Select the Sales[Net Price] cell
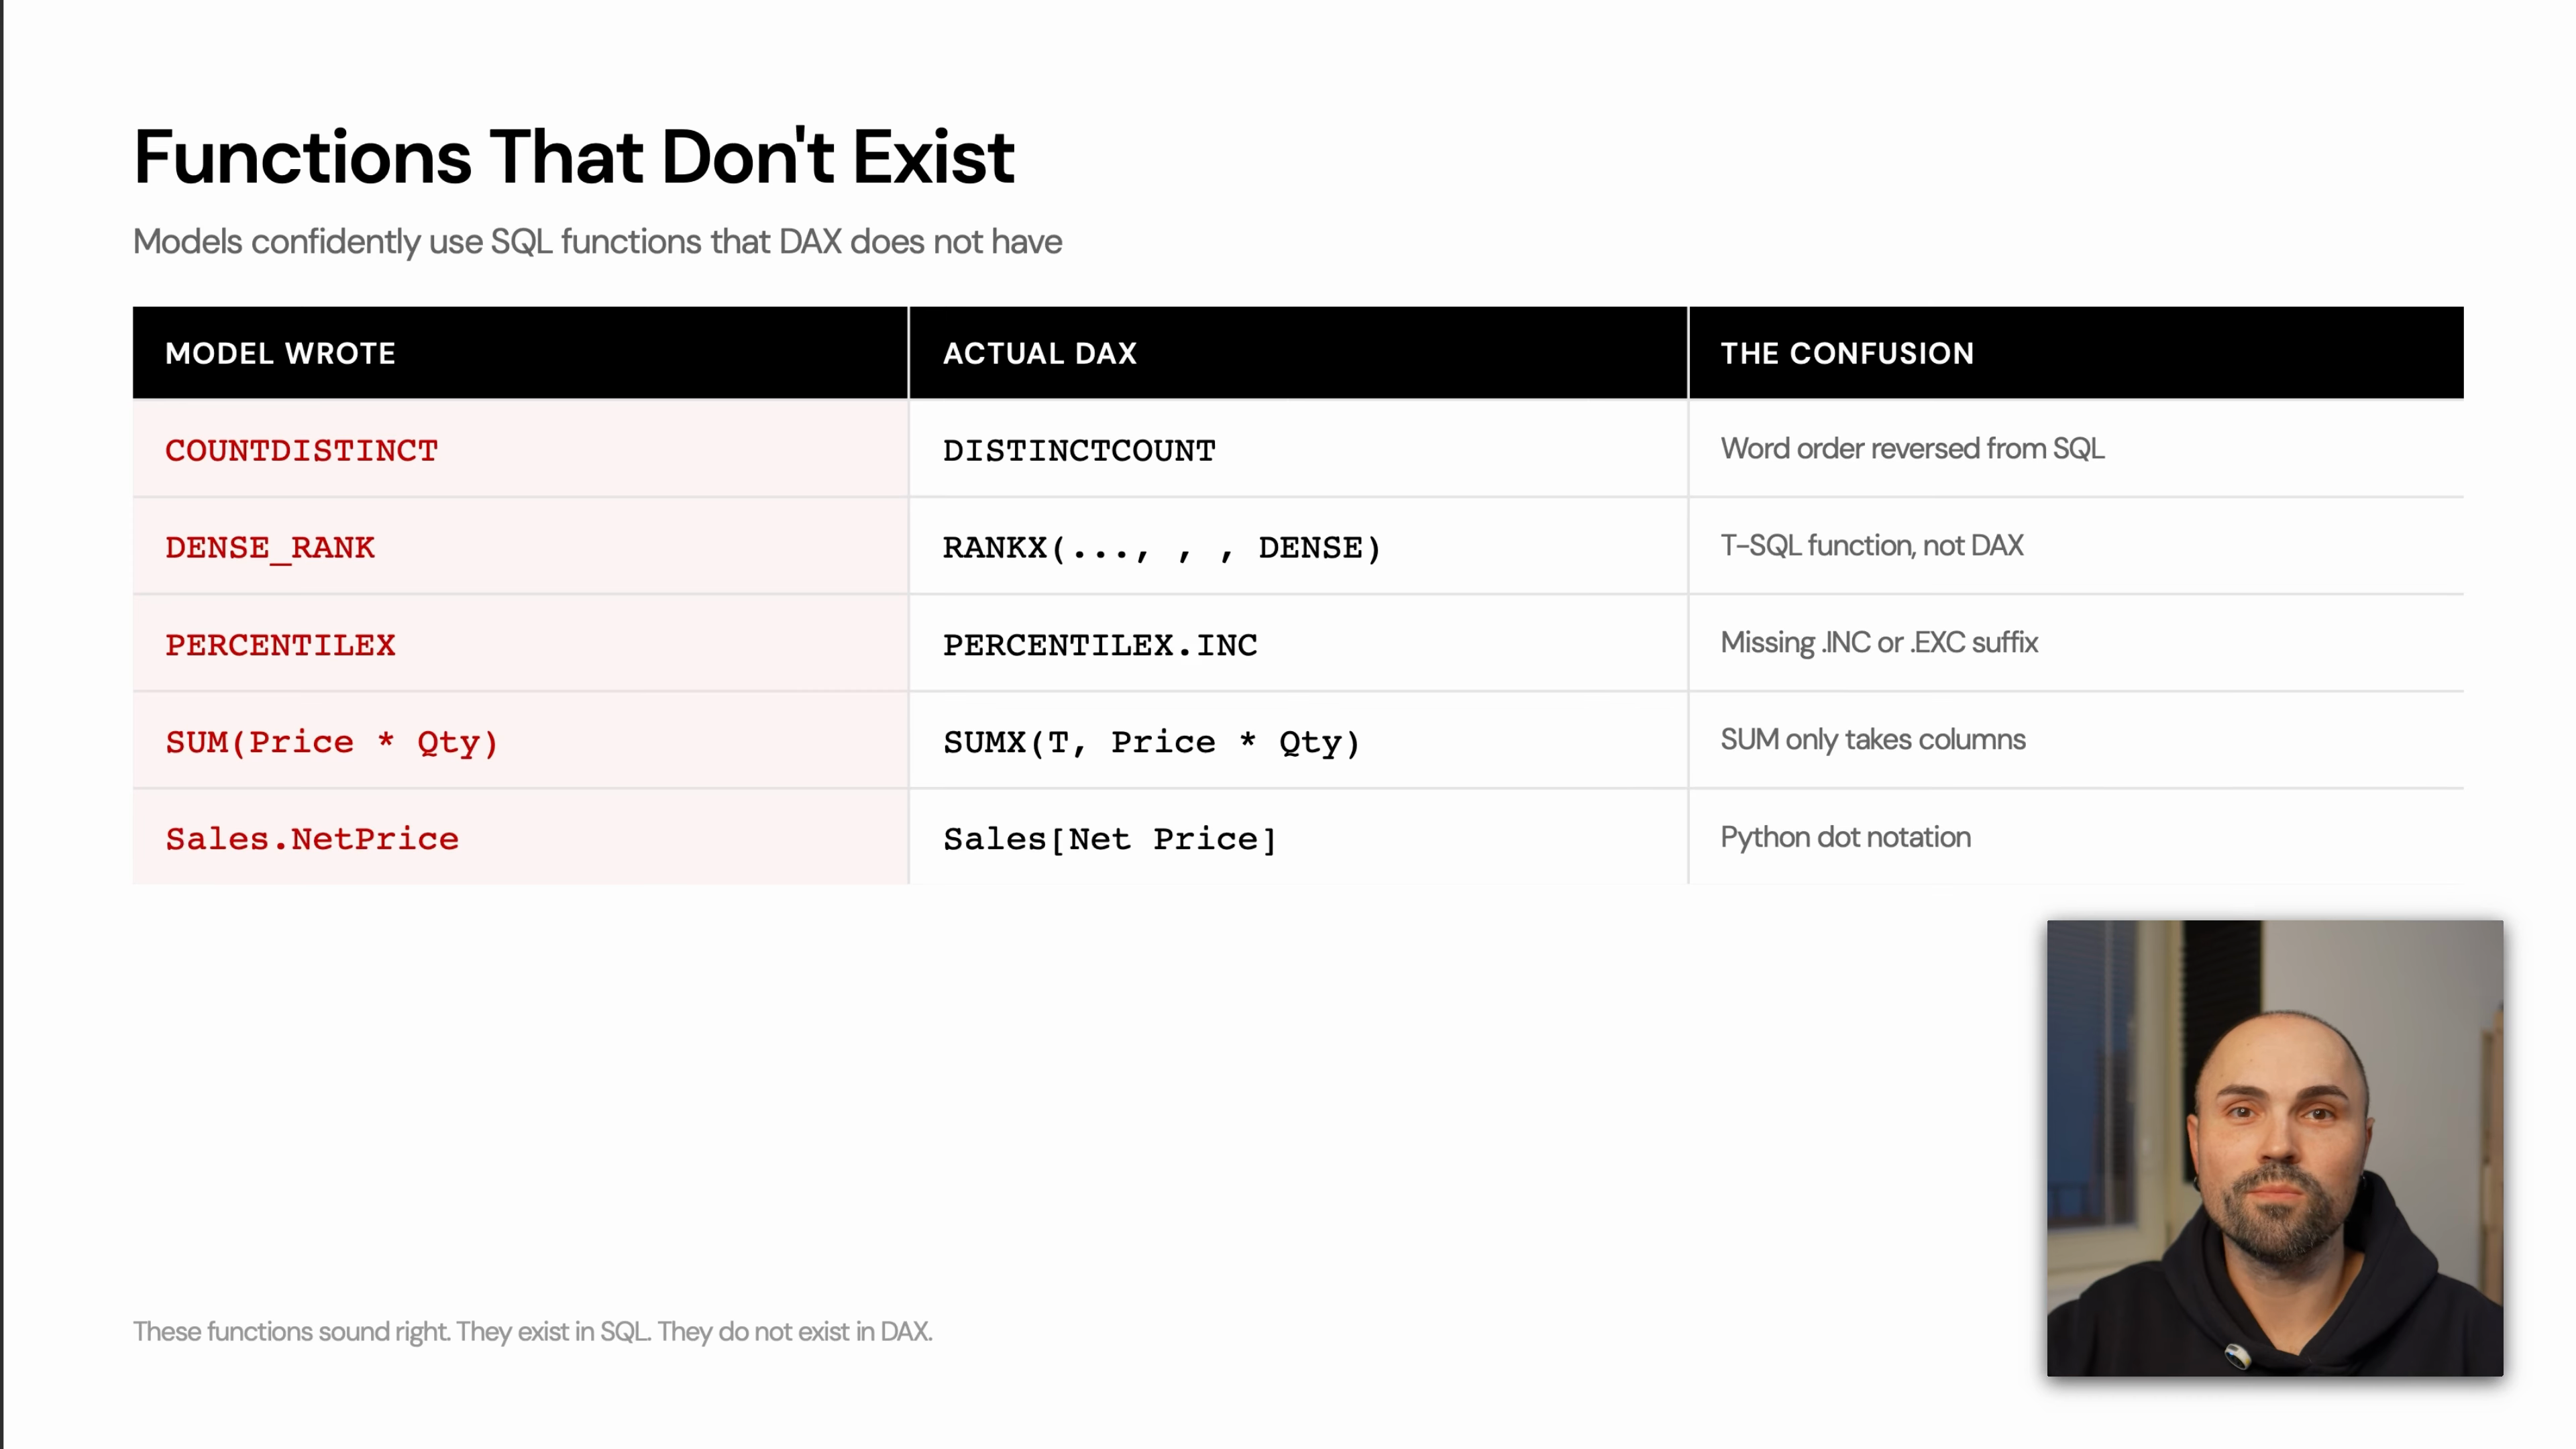Screen dimensions: 2576x1449 coord(1109,839)
